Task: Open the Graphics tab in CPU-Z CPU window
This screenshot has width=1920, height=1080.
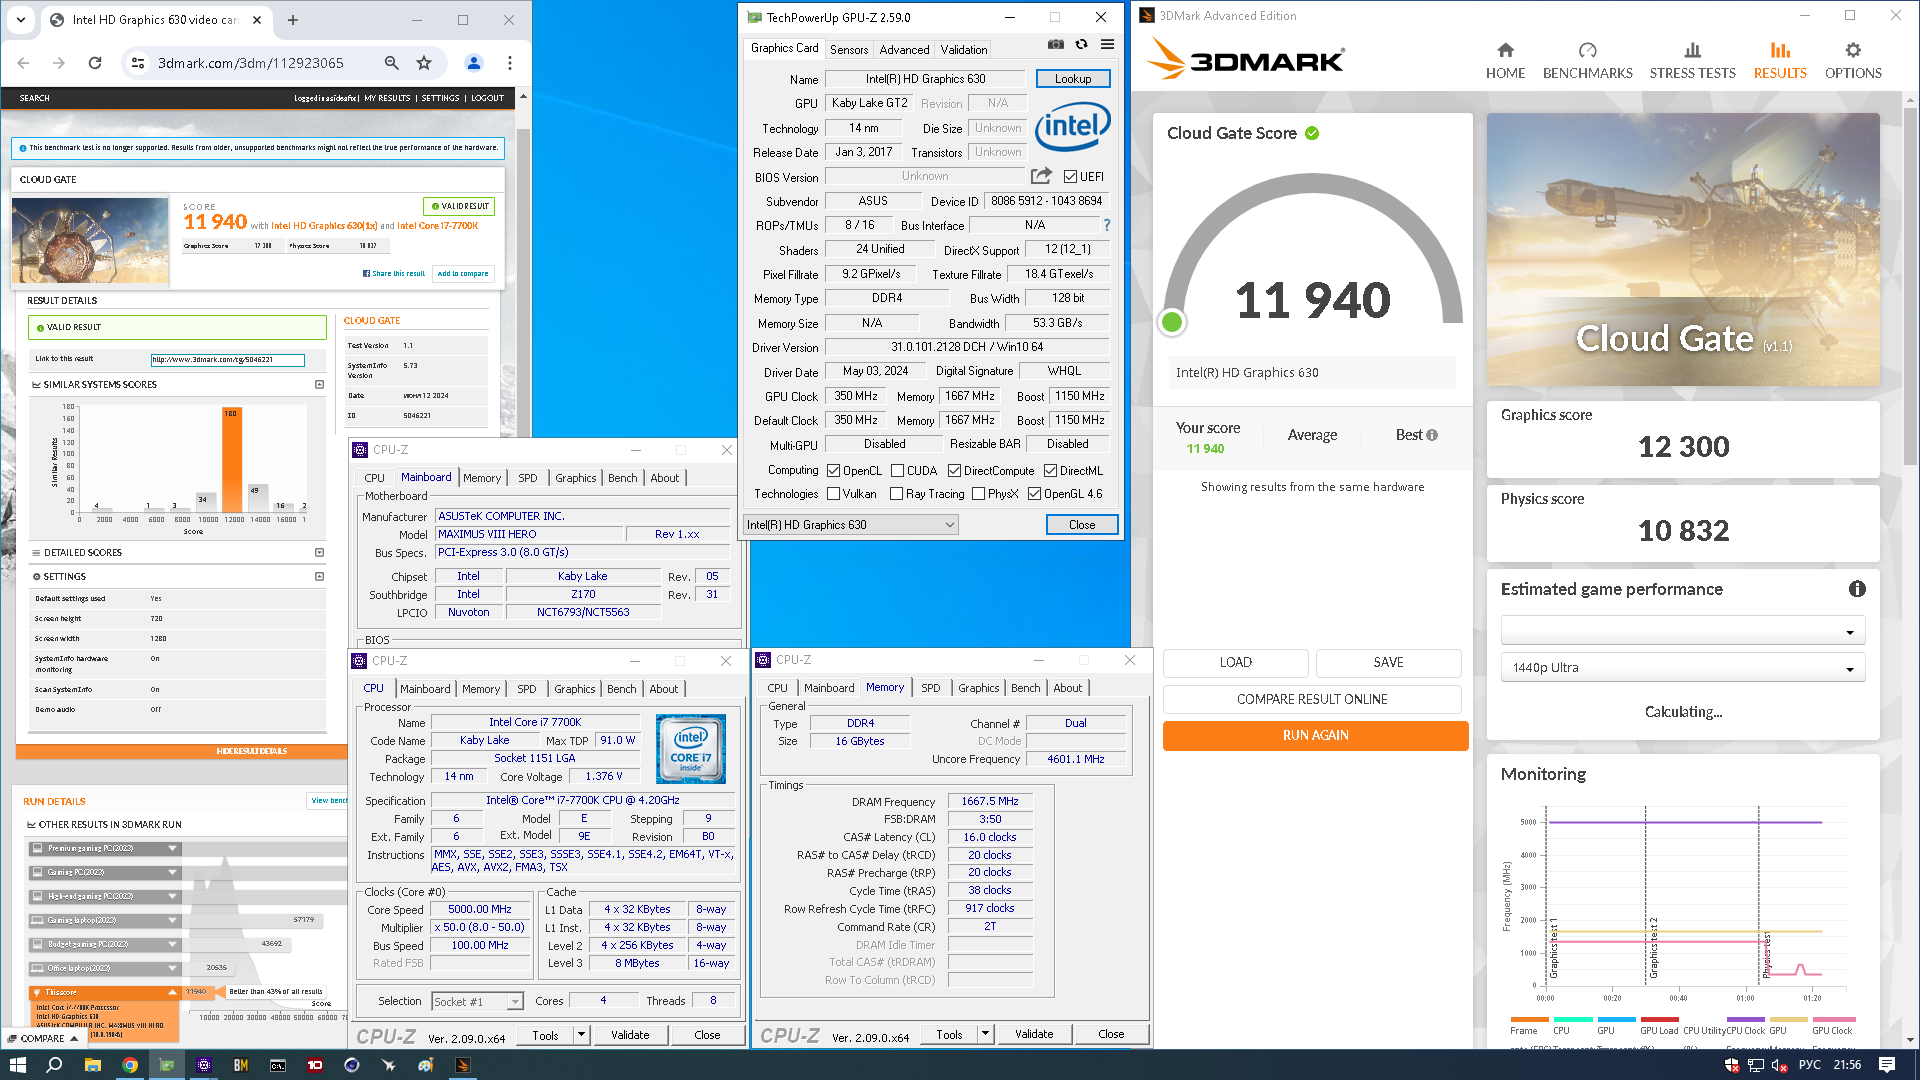Action: point(574,689)
